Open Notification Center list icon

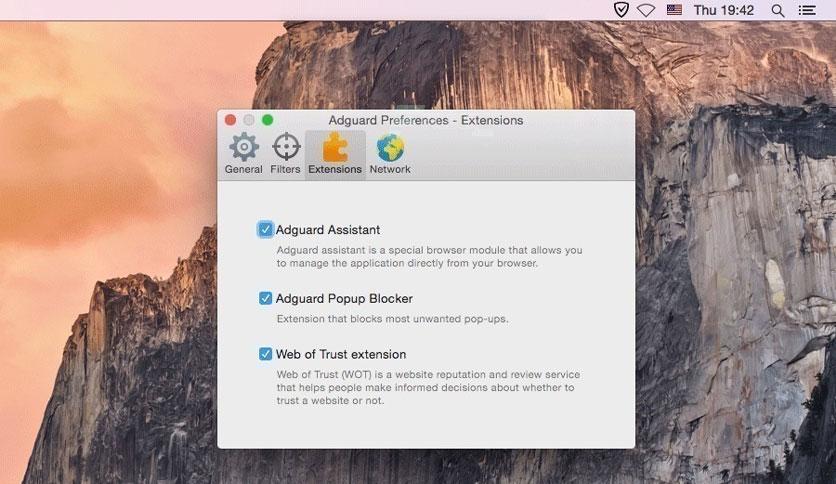click(x=807, y=10)
